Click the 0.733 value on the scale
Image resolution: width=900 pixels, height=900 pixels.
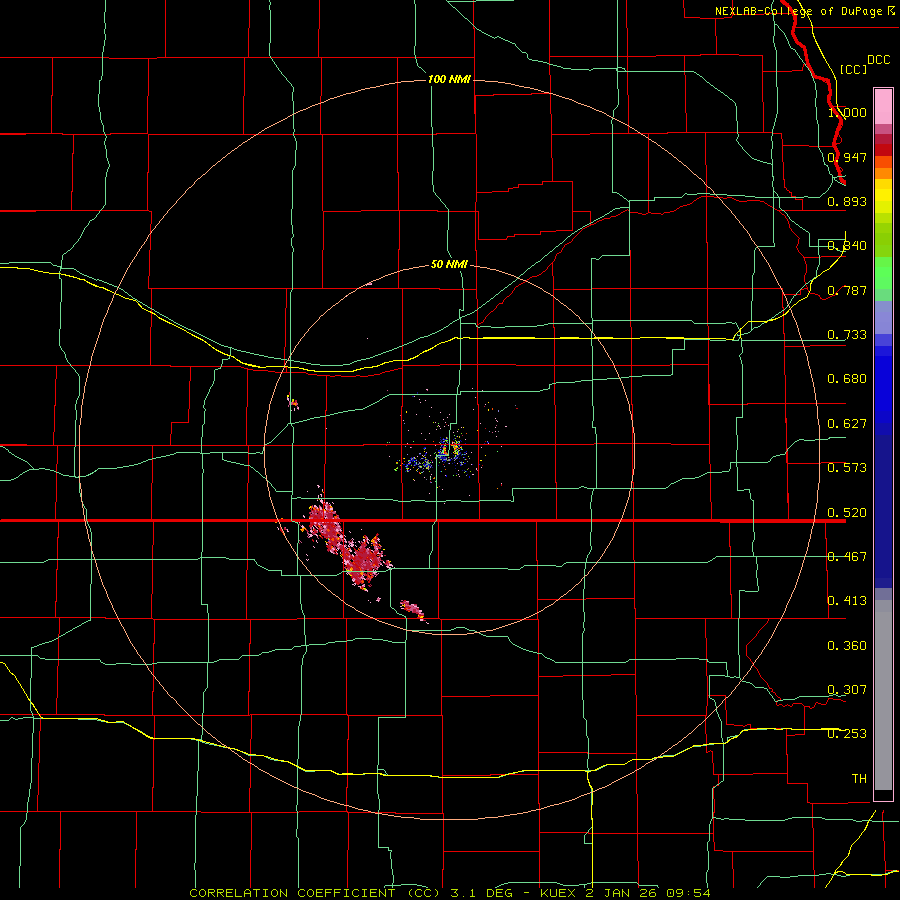847,335
